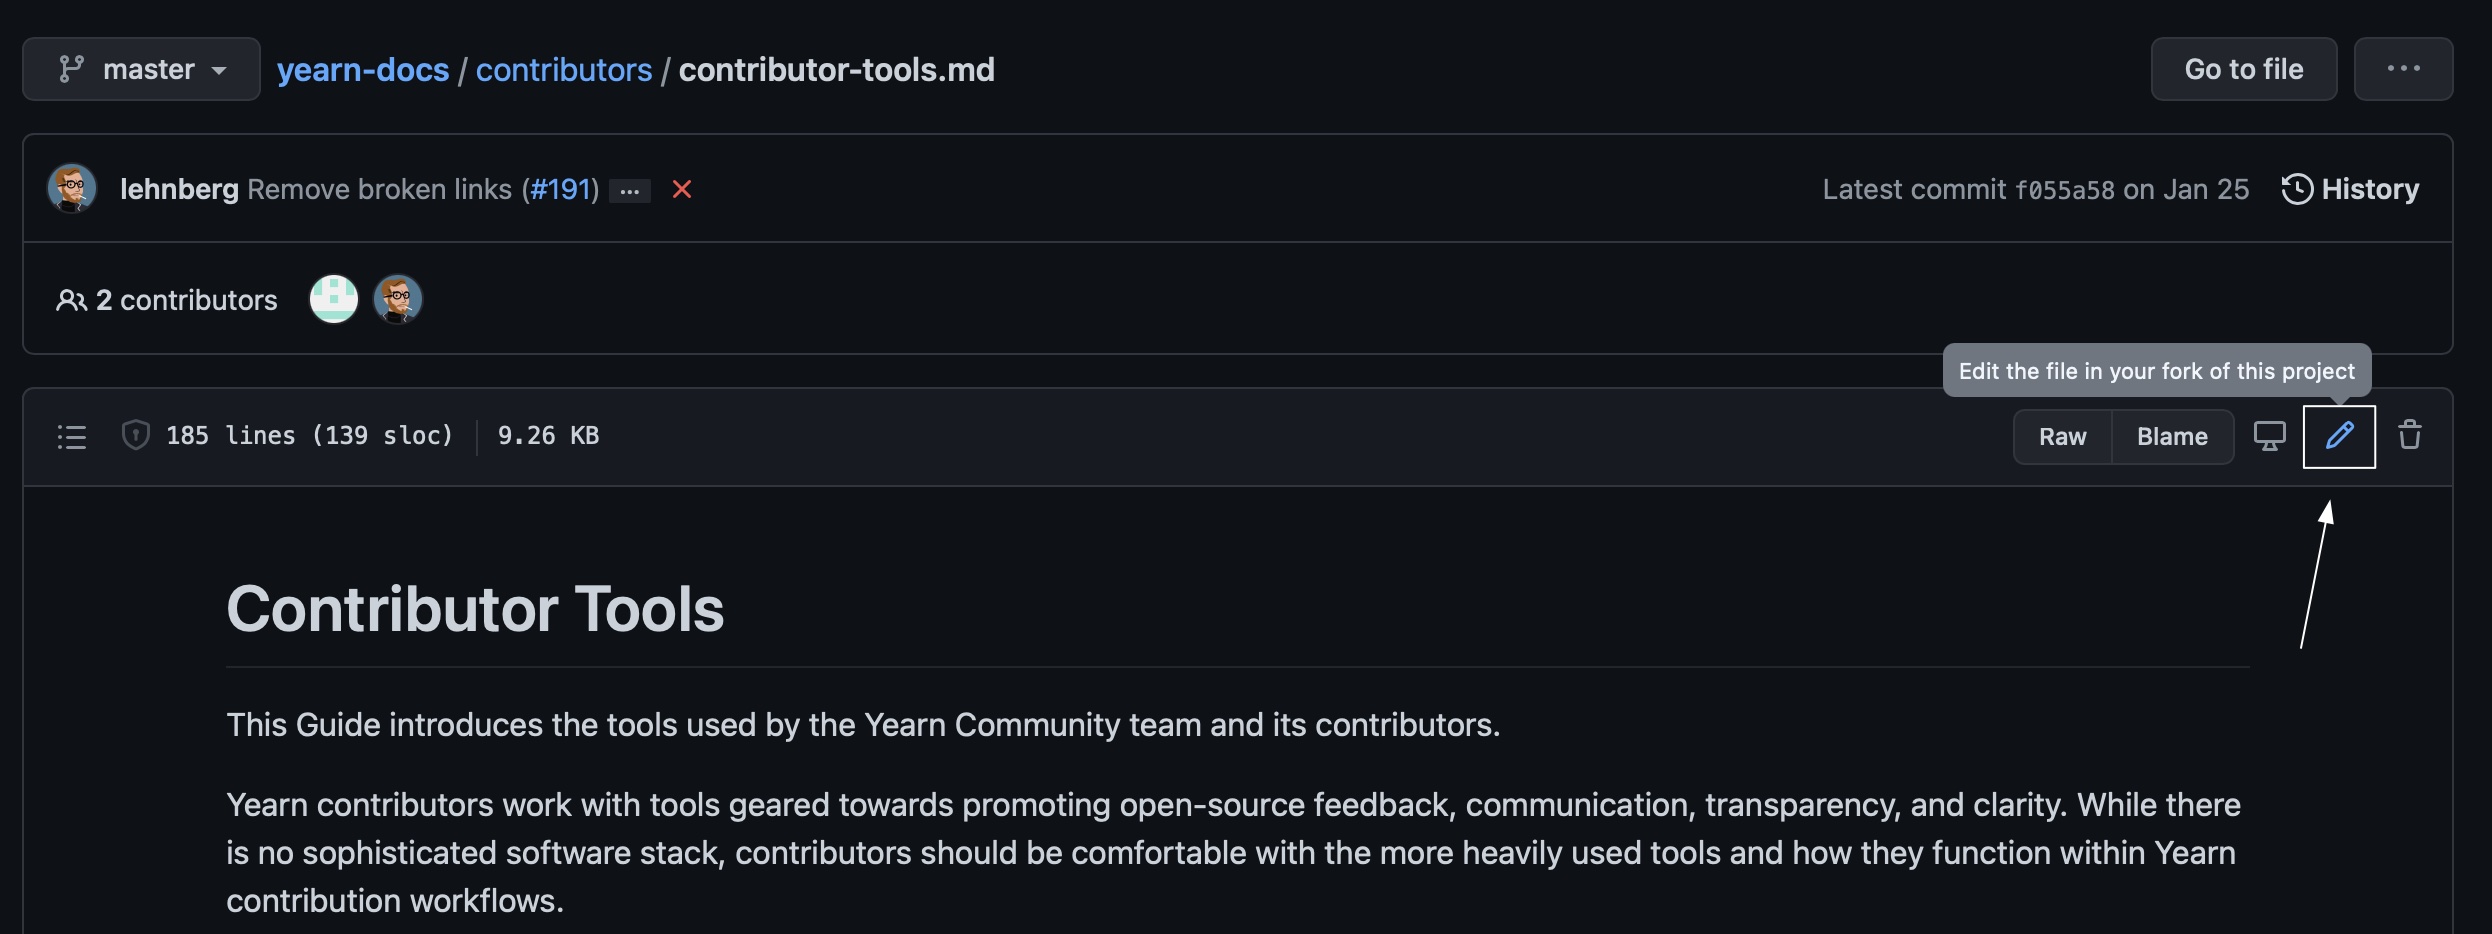Open pull request #191 link
The width and height of the screenshot is (2492, 934).
(560, 189)
